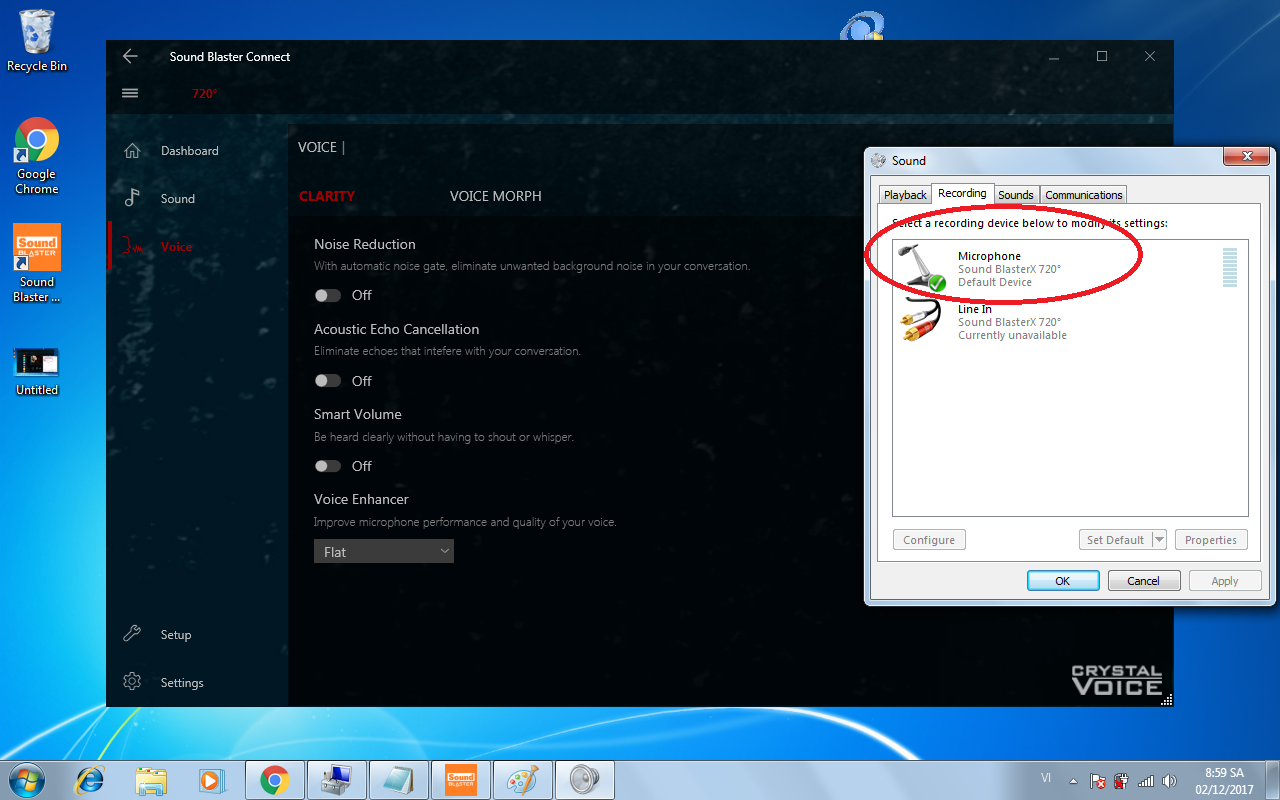Click the Configure button
The width and height of the screenshot is (1280, 800).
point(929,540)
